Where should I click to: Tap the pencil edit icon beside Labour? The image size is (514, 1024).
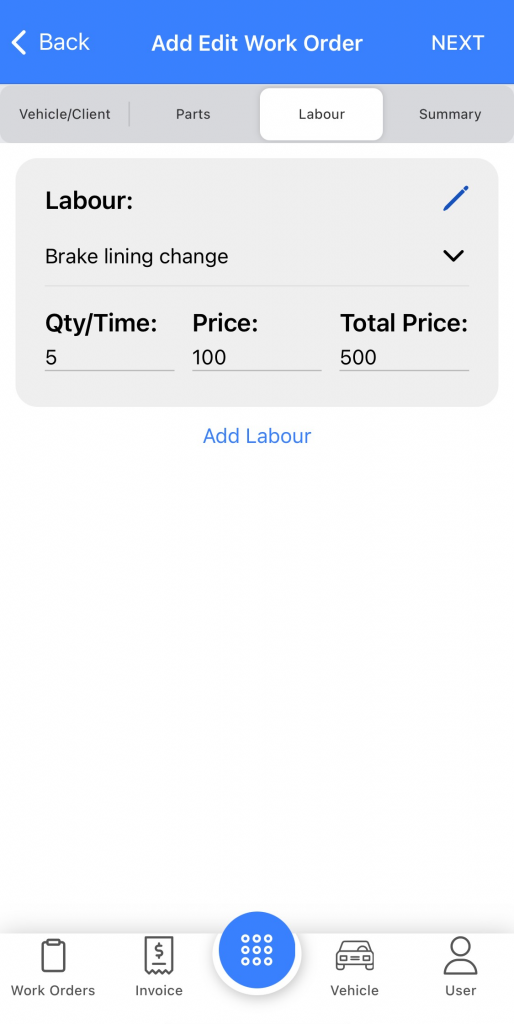click(456, 199)
